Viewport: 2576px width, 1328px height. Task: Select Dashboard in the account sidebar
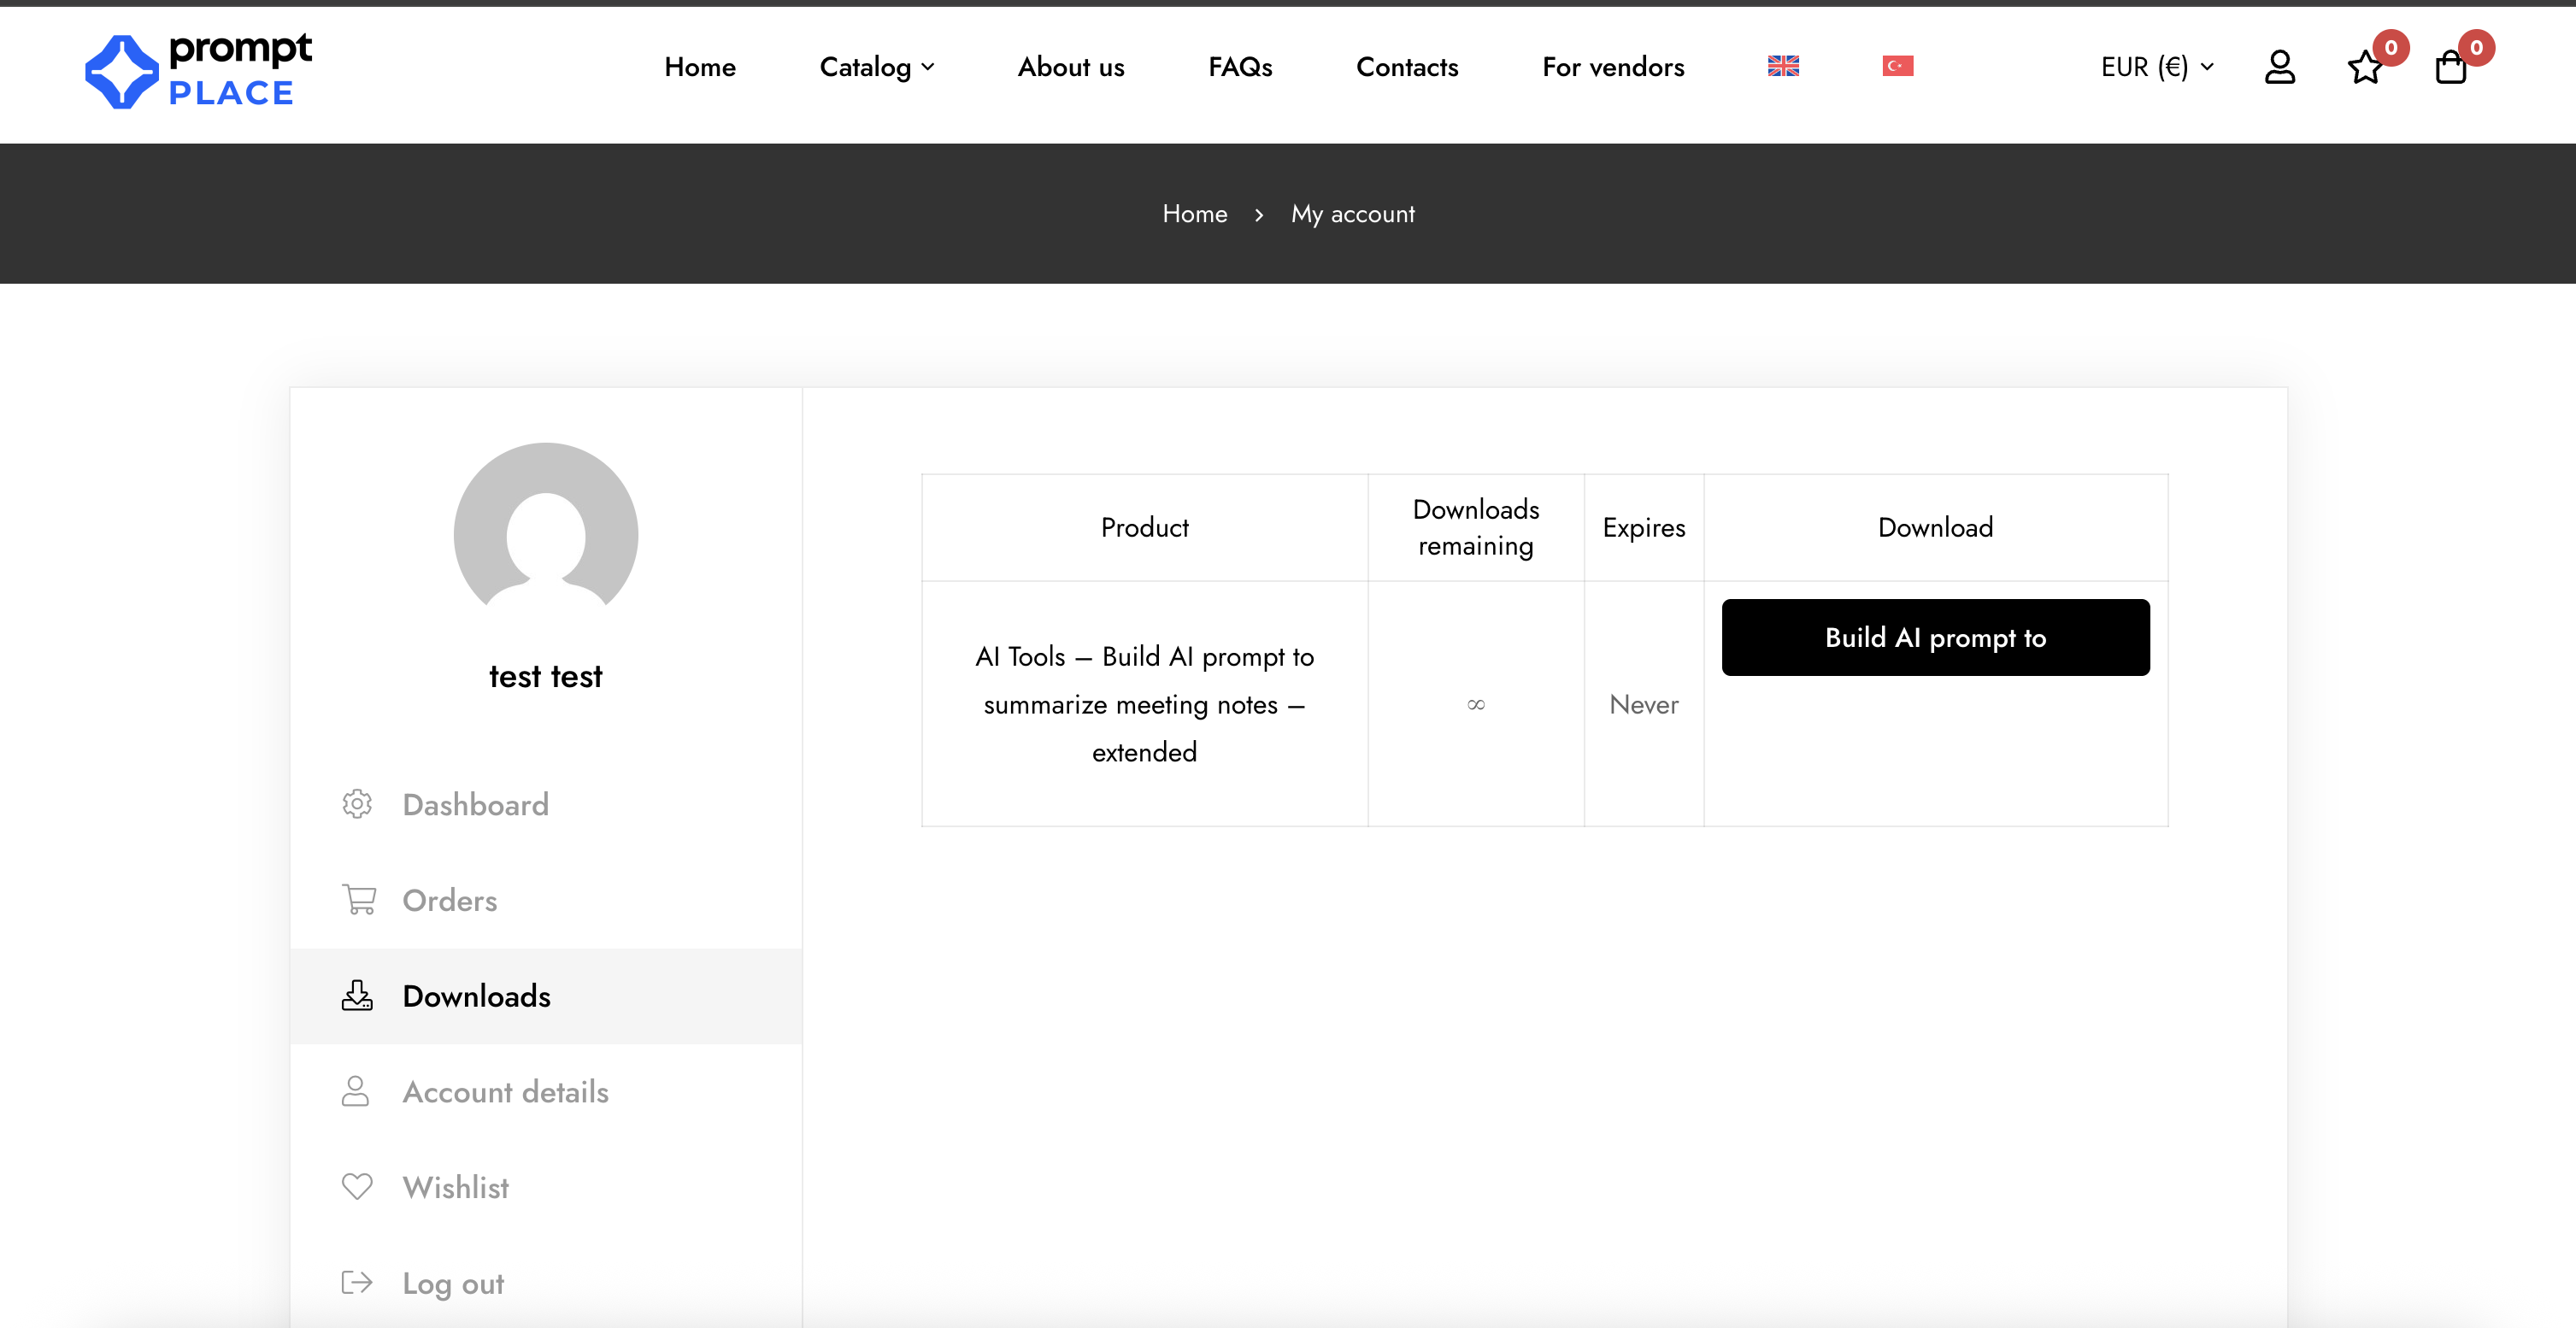(x=546, y=805)
